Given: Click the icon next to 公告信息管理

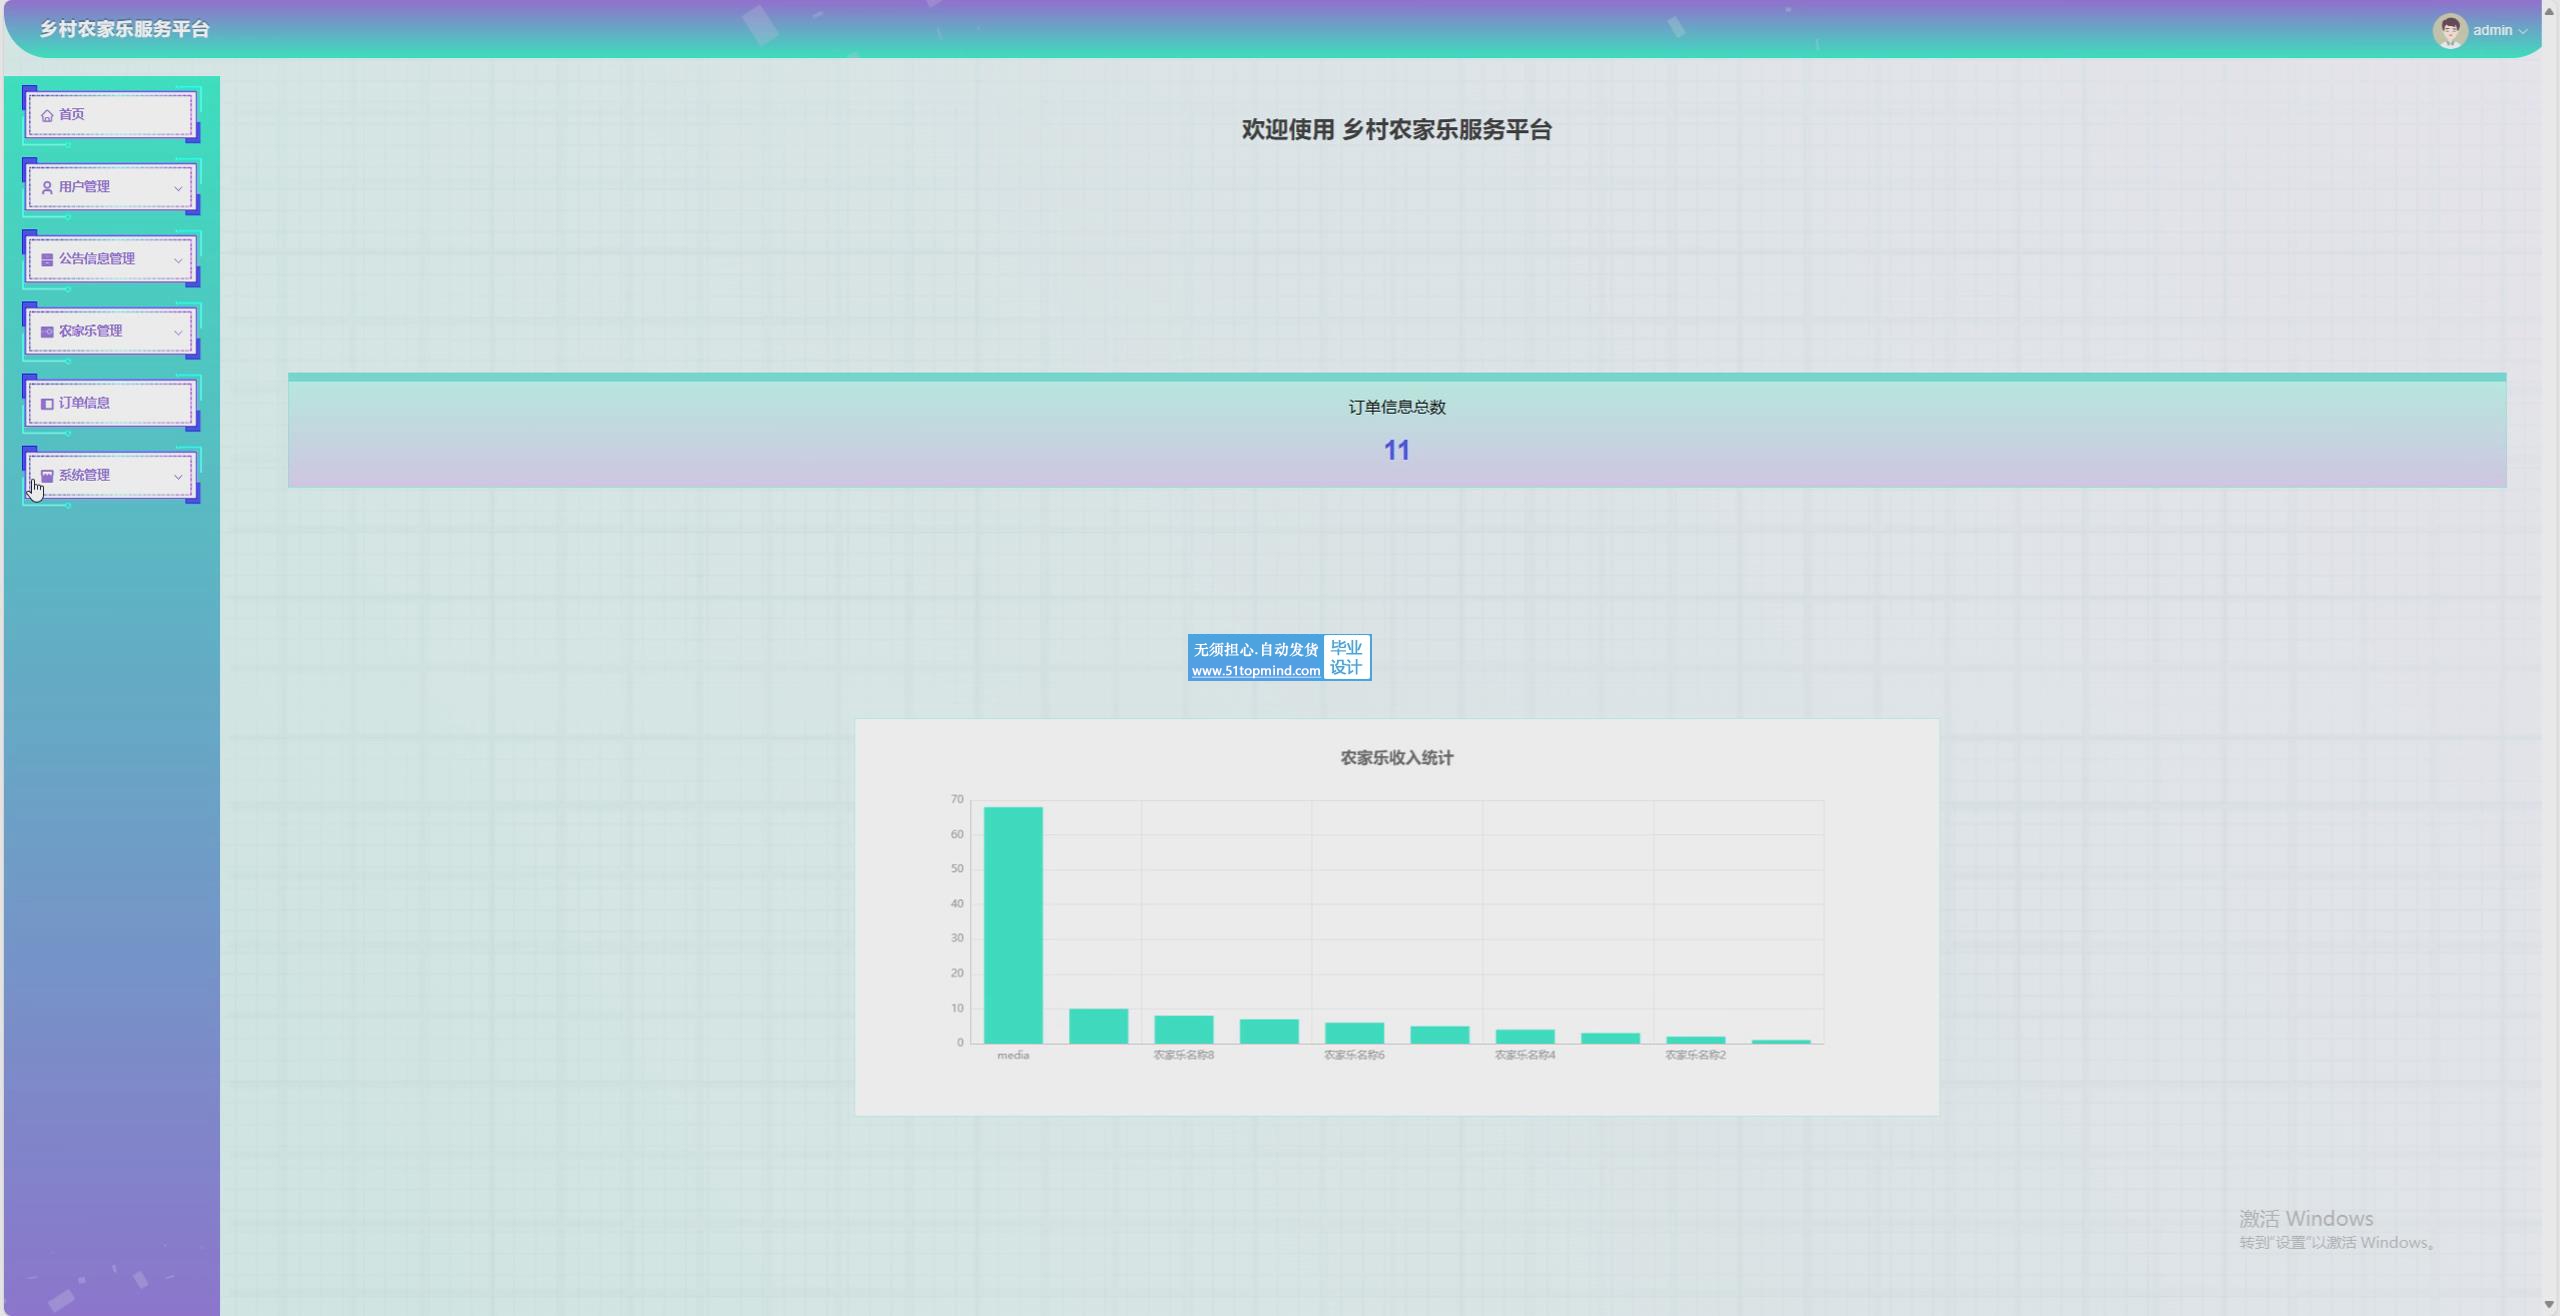Looking at the screenshot, I should tap(47, 259).
